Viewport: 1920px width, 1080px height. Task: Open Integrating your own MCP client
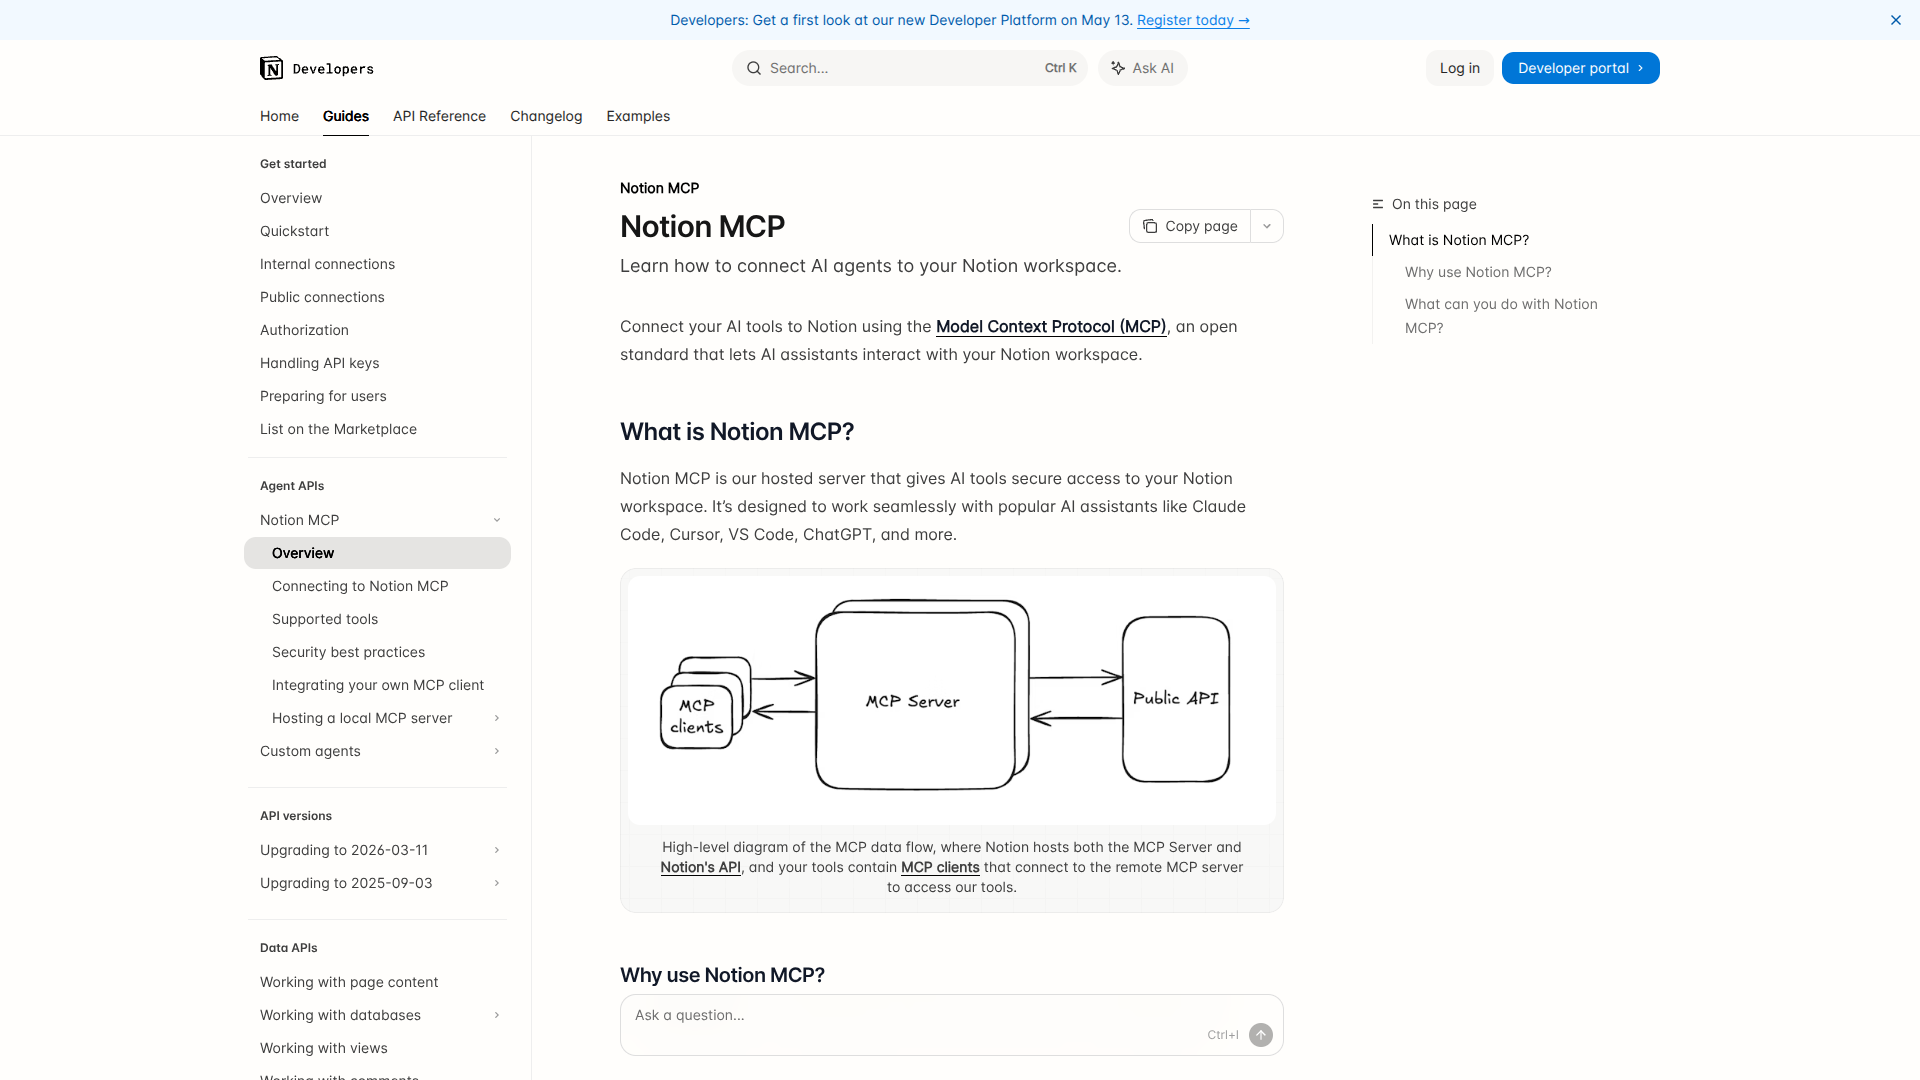378,685
